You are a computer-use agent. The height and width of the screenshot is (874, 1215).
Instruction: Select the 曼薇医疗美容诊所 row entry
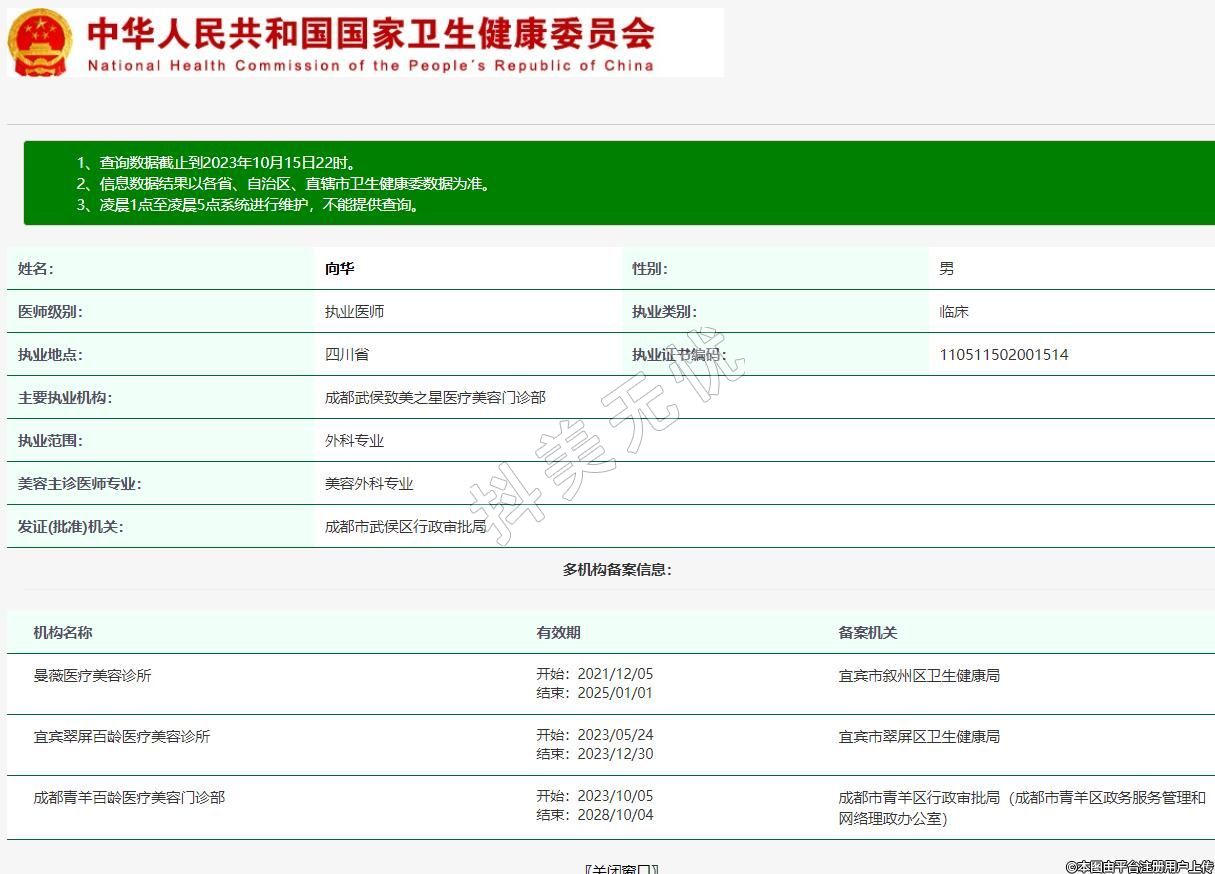(93, 676)
